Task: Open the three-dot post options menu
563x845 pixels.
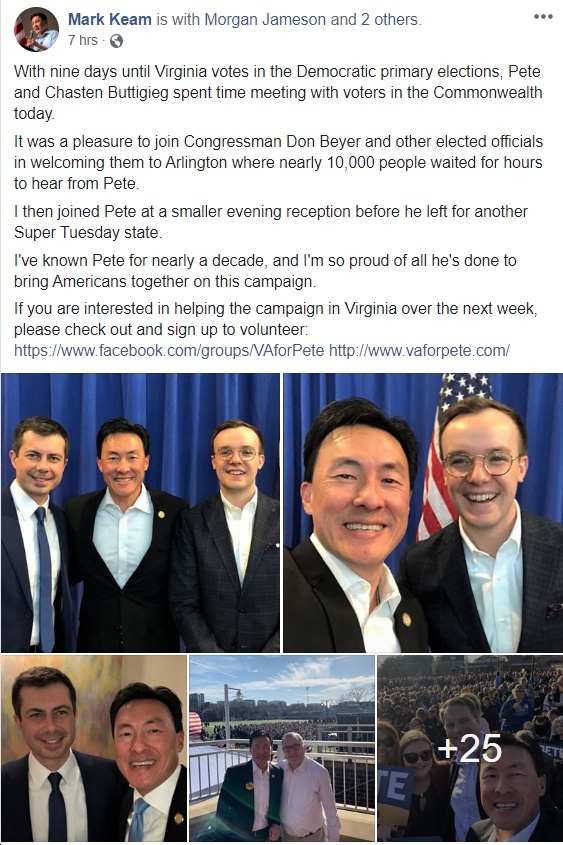Action: tap(543, 17)
